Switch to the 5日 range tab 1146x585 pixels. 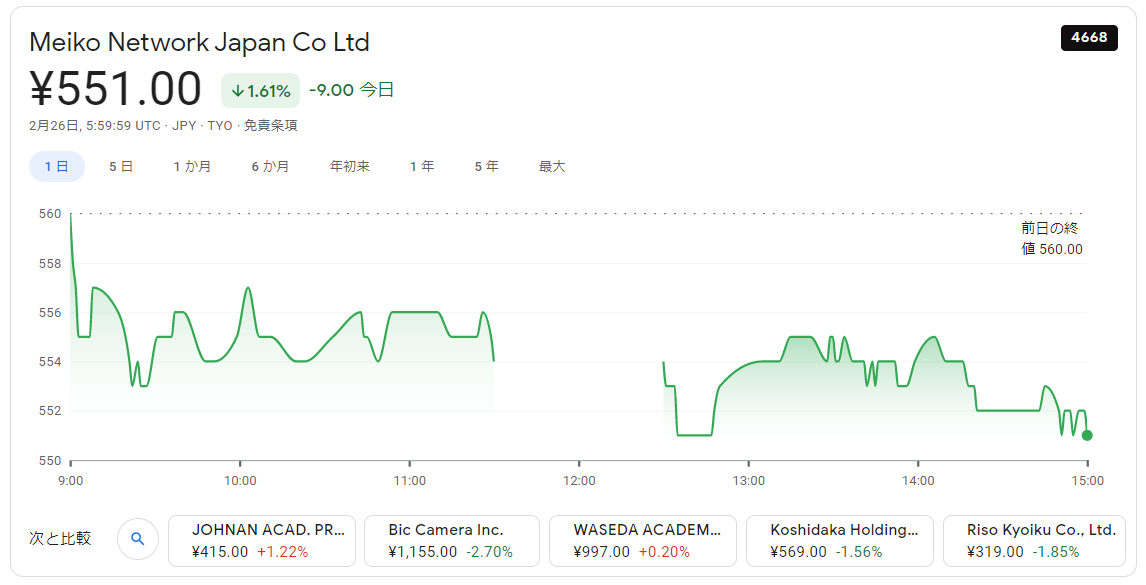(121, 167)
